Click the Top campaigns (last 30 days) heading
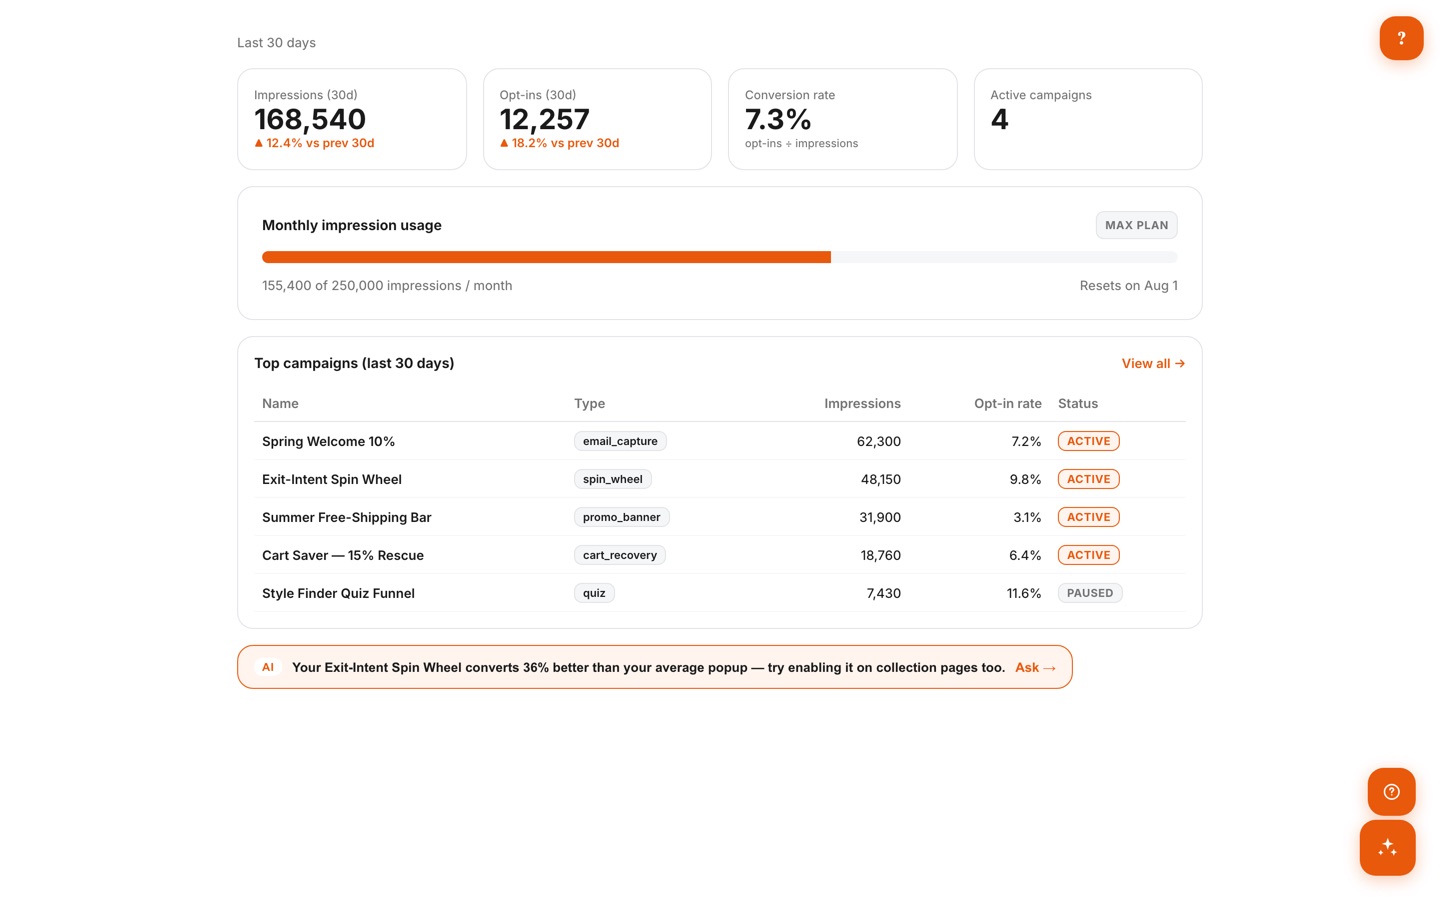Screen dimensions: 1440x900 354,363
